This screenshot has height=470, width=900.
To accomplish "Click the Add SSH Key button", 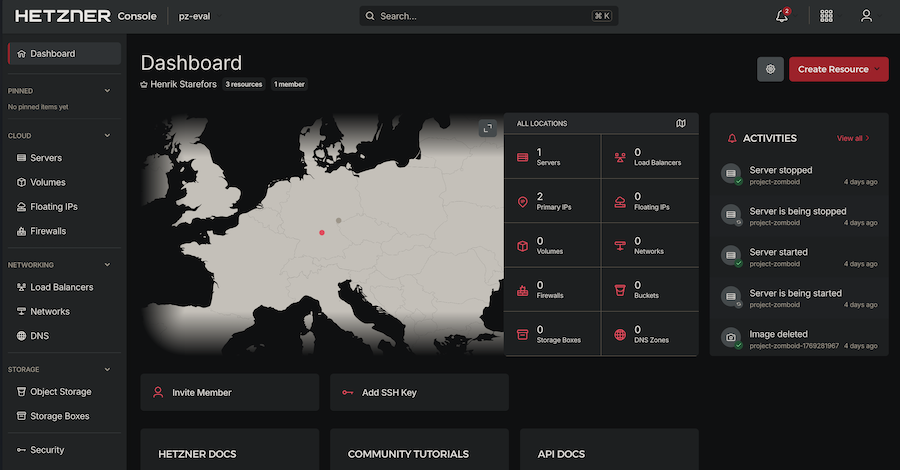I will click(419, 393).
